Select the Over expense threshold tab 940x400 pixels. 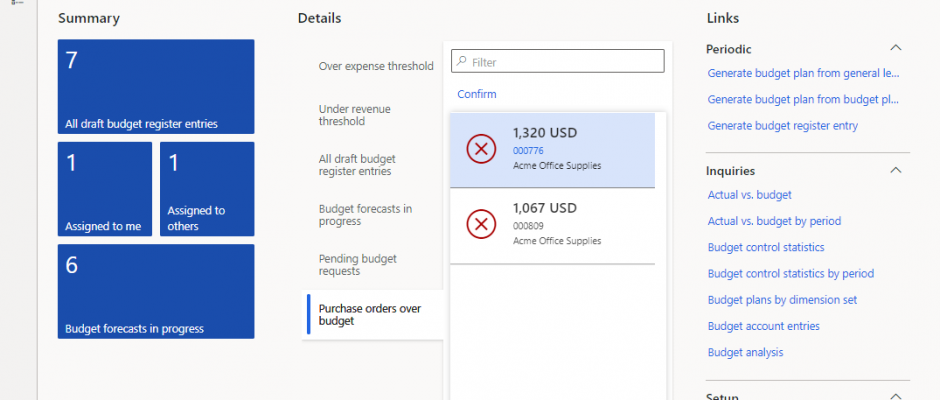376,66
